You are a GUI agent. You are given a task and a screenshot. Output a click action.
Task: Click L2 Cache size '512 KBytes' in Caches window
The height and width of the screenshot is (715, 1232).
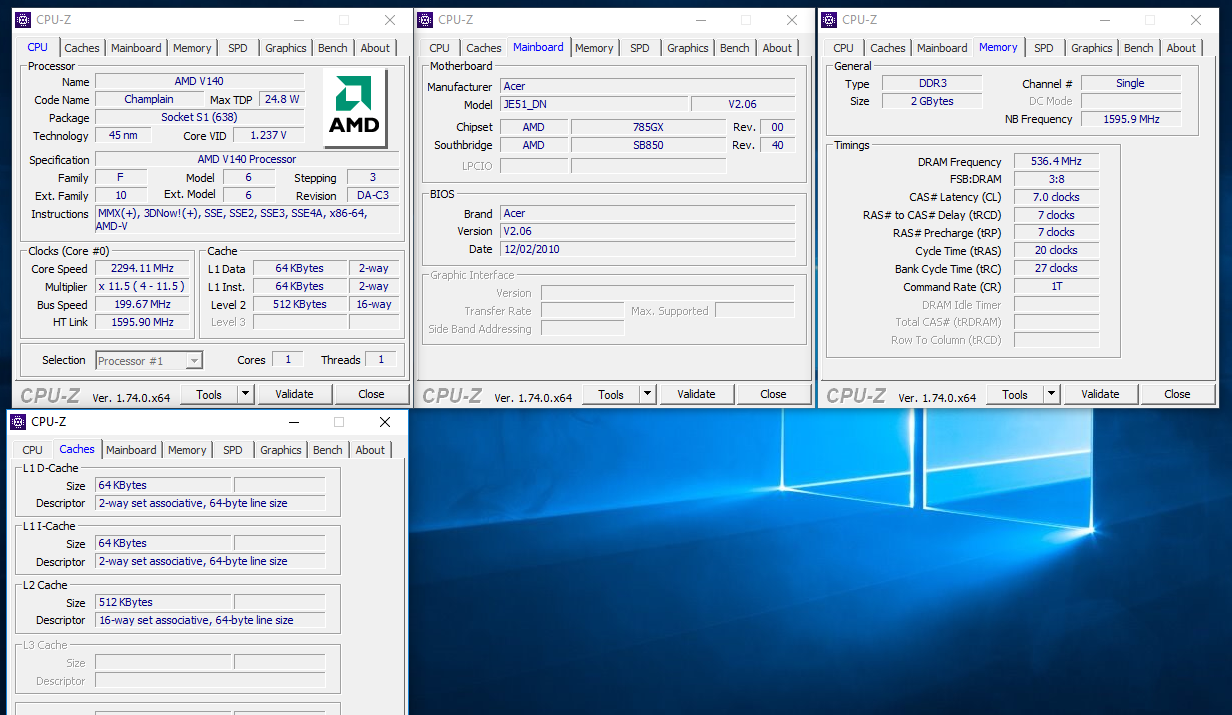coord(163,602)
